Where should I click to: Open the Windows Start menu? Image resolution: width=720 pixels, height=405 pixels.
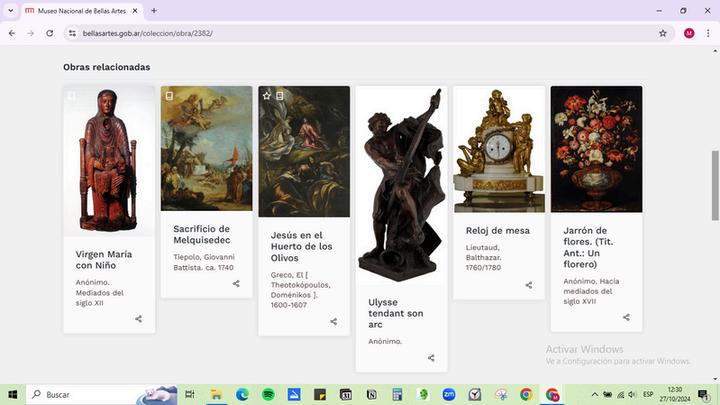tap(12, 394)
